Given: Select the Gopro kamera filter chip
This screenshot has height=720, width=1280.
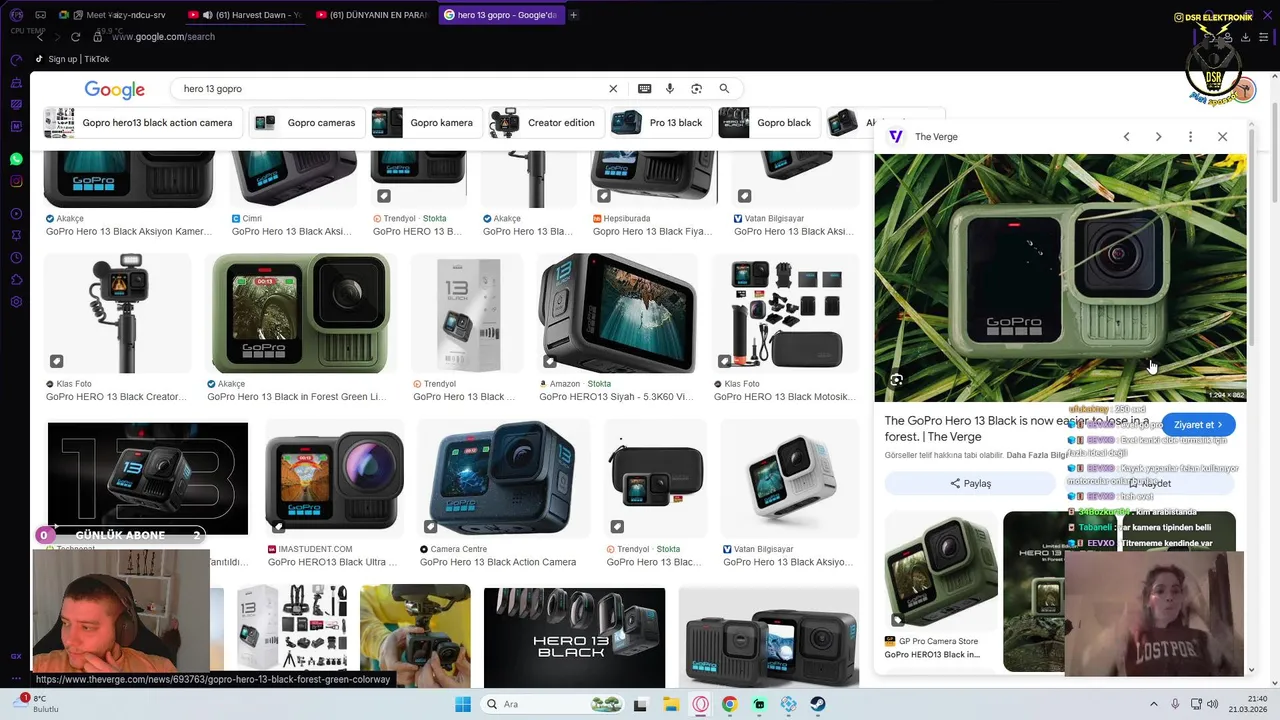Looking at the screenshot, I should click(x=426, y=123).
